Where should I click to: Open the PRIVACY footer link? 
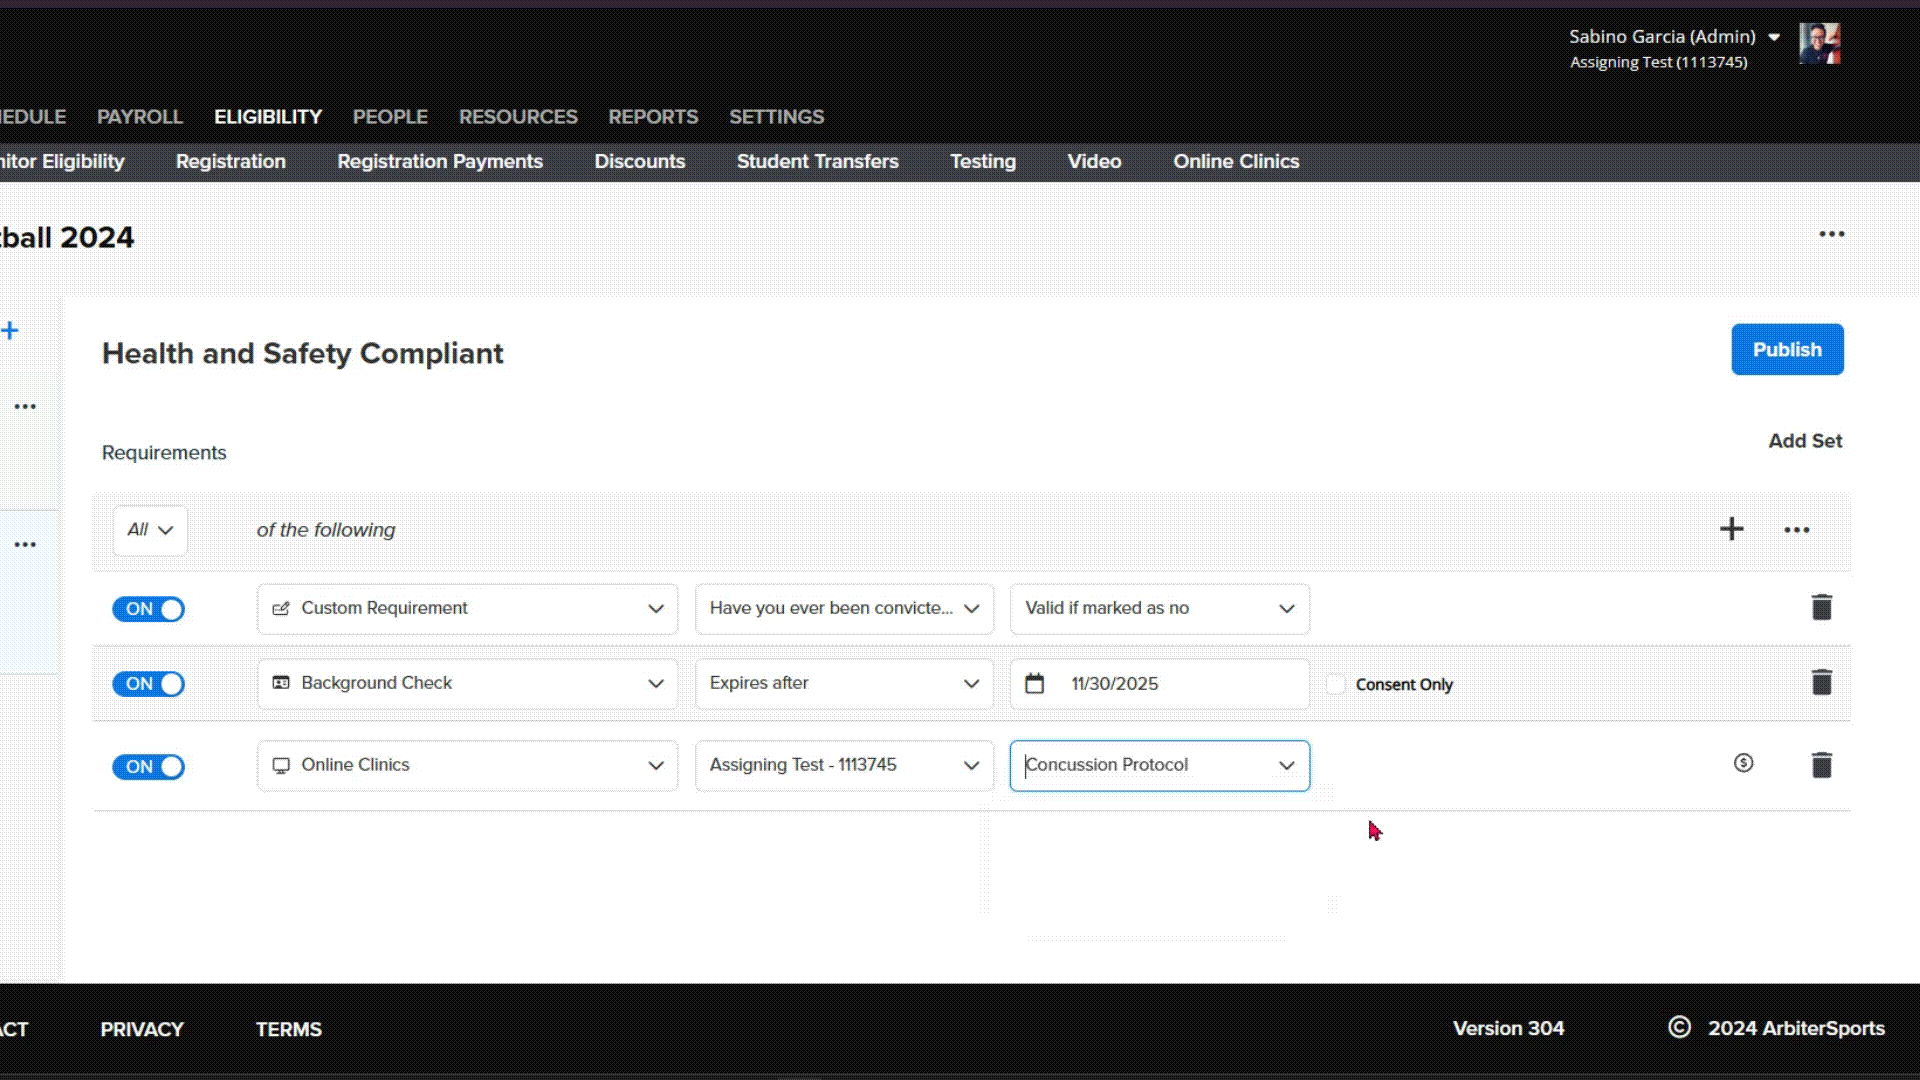tap(142, 1029)
